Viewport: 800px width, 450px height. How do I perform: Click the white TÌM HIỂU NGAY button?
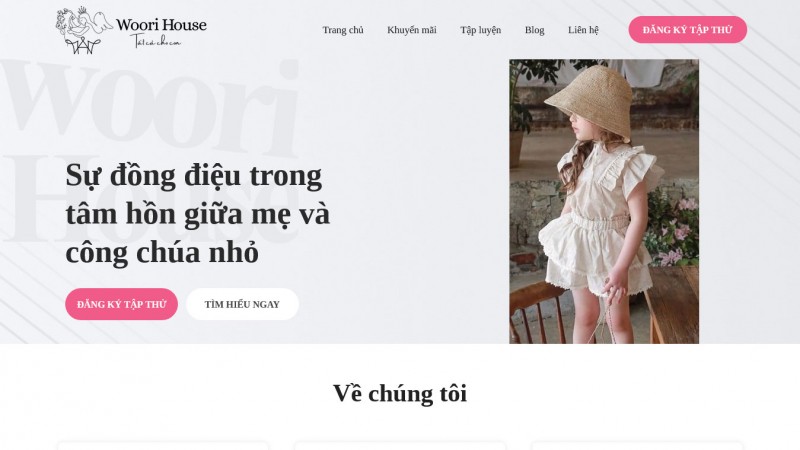242,304
